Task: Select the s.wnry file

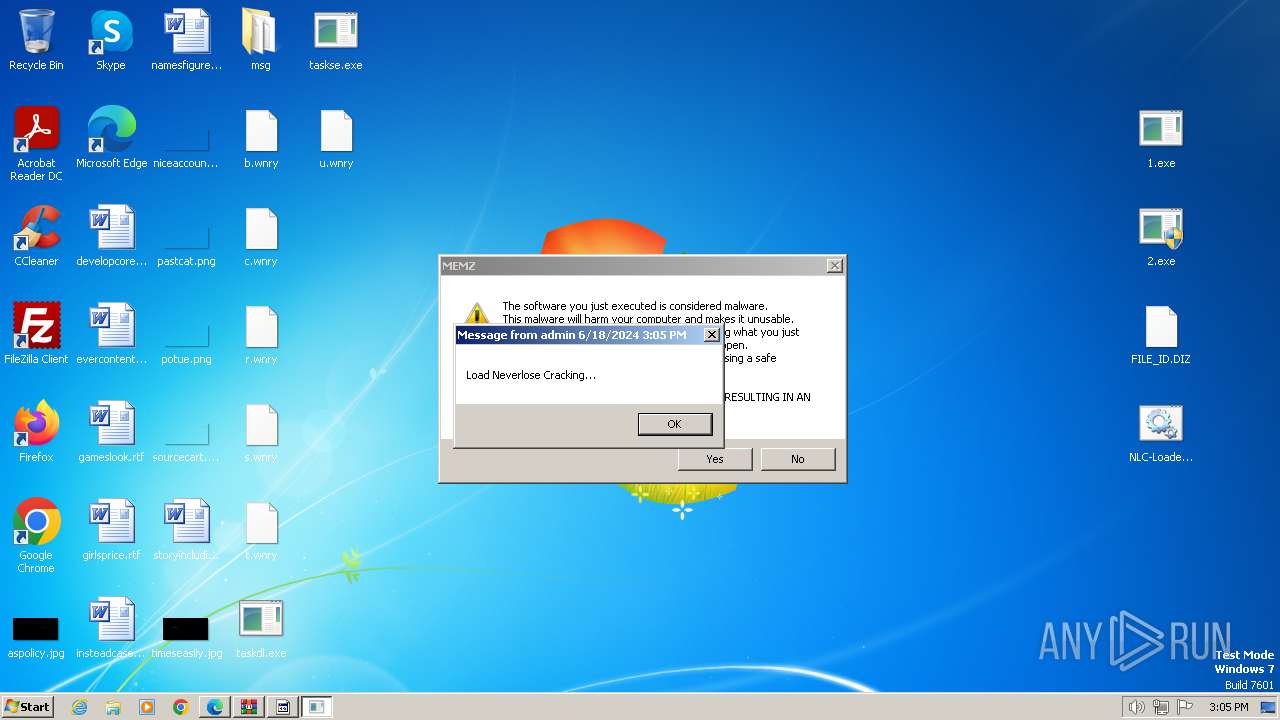Action: 261,432
